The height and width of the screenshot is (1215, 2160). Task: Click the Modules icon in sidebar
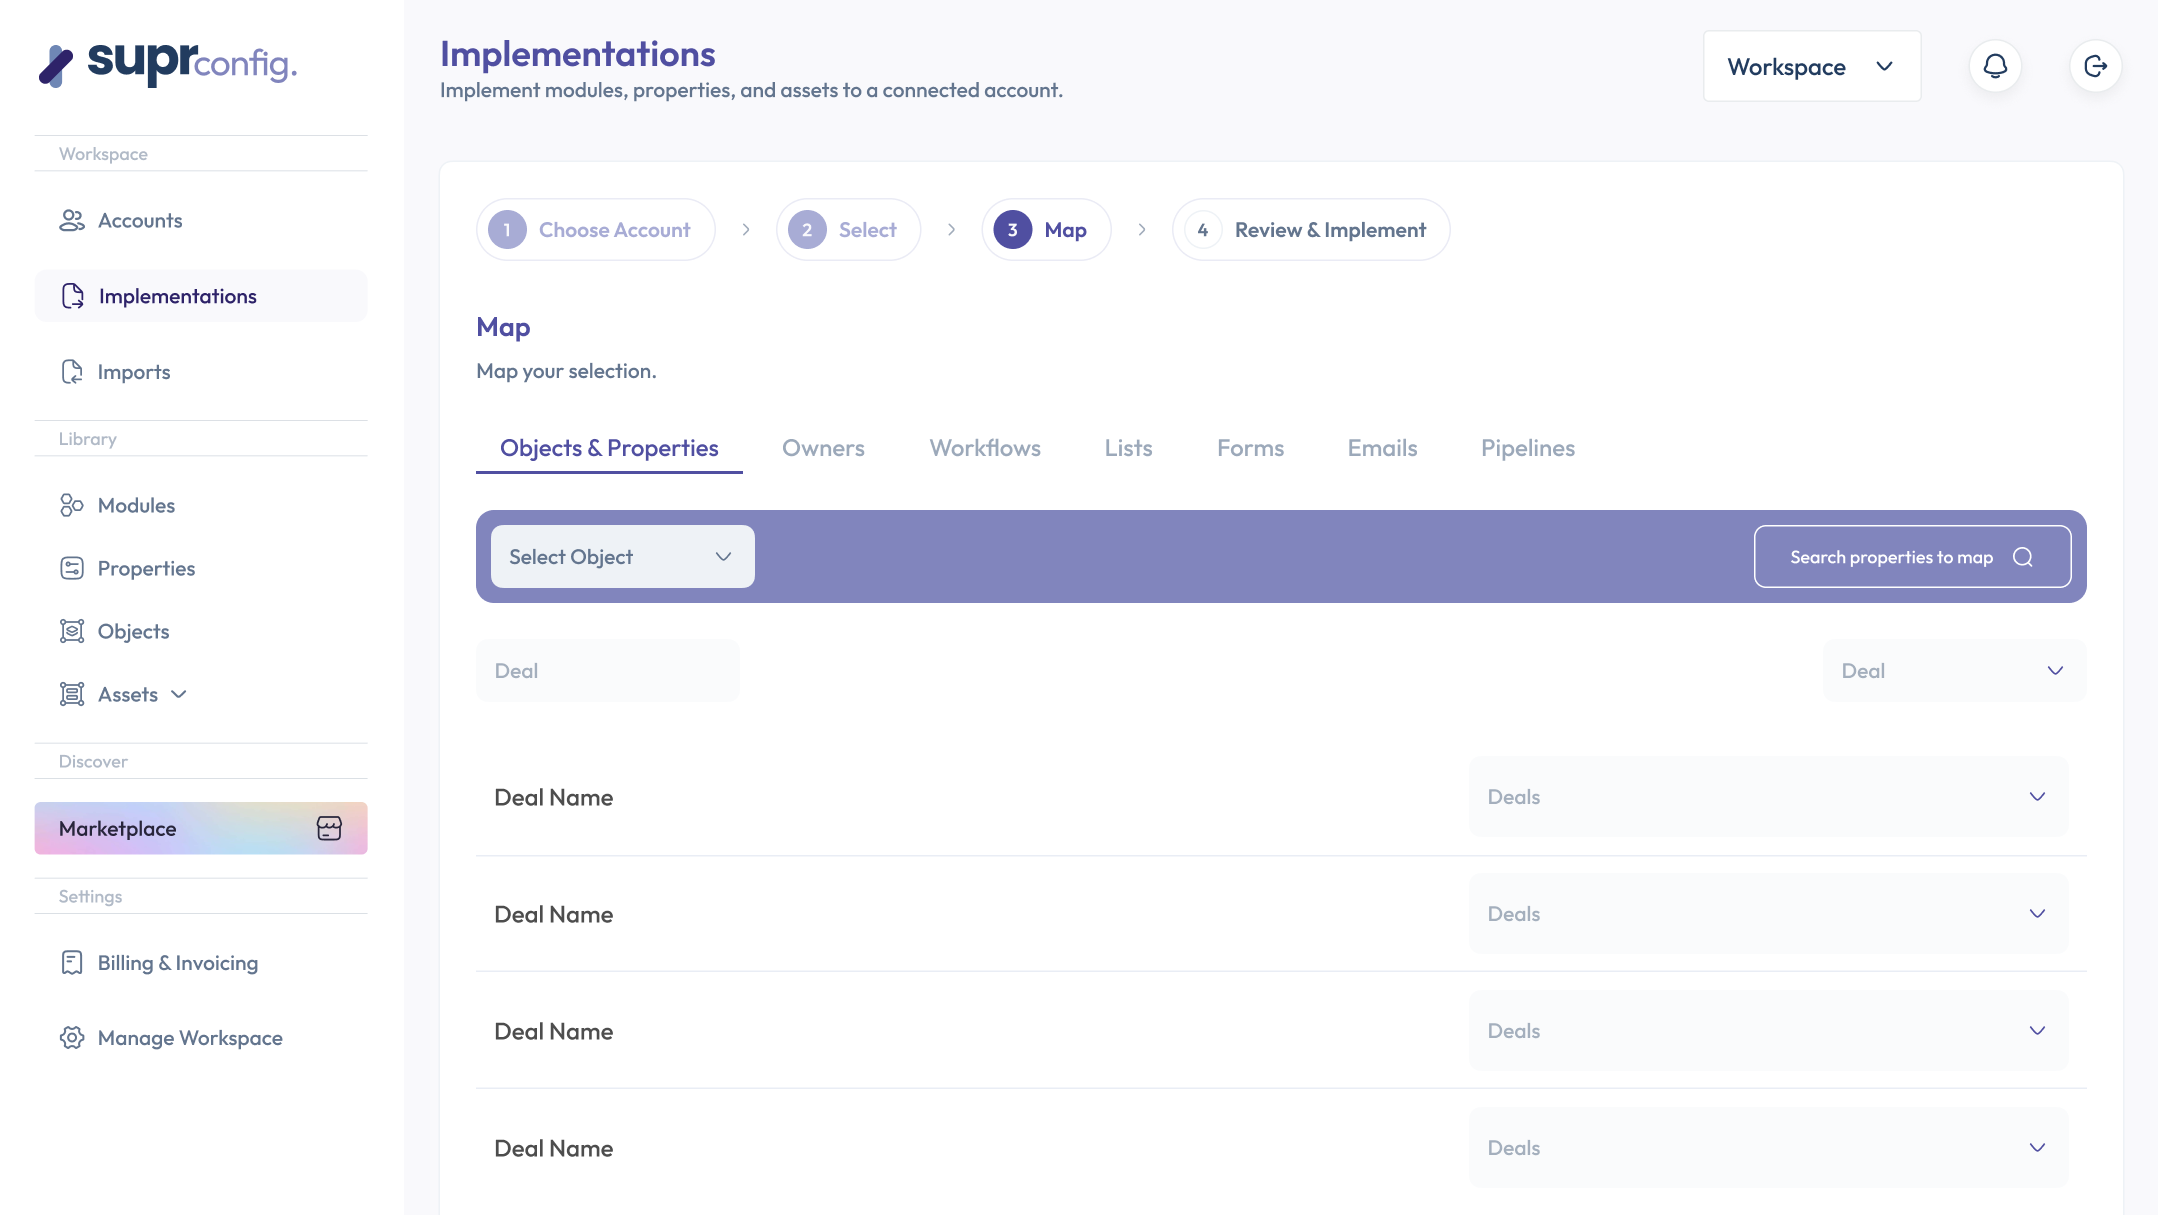coord(72,505)
